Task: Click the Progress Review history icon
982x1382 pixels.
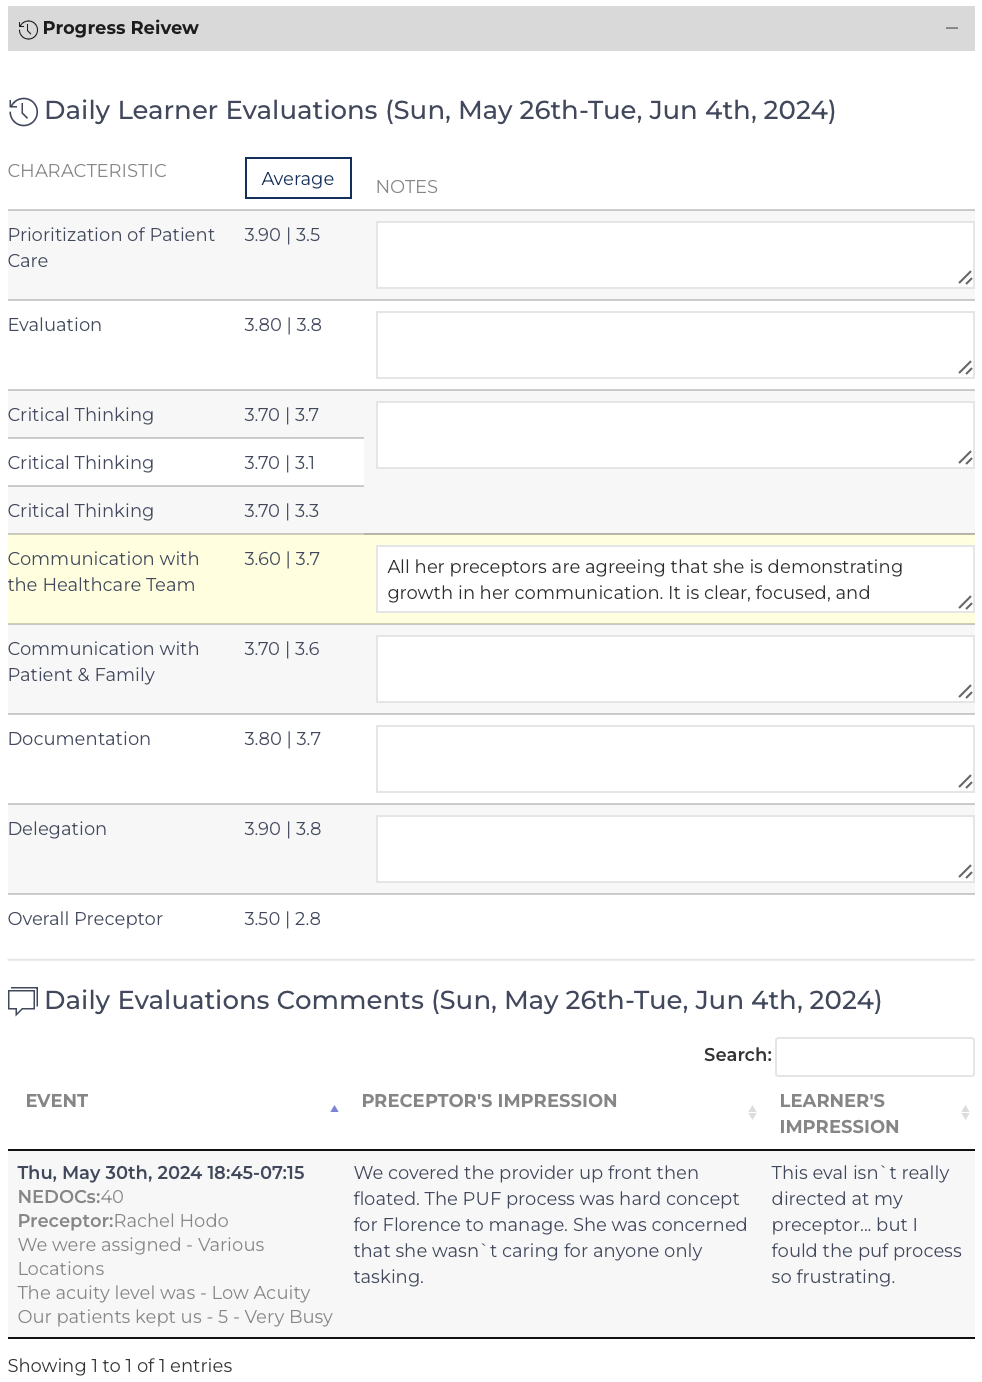Action: coord(28,29)
